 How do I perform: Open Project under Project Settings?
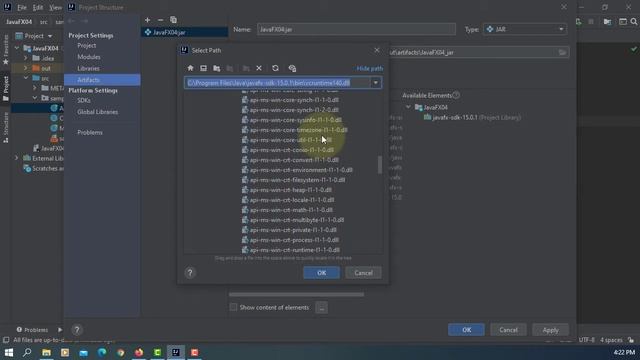point(87,46)
